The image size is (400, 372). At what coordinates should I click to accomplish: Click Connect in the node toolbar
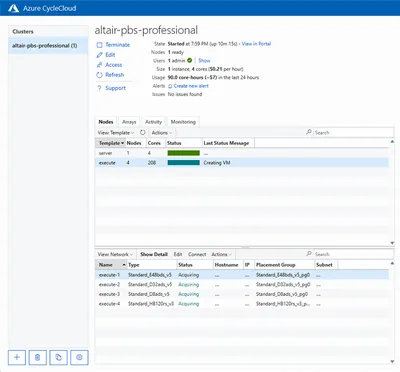tap(197, 254)
